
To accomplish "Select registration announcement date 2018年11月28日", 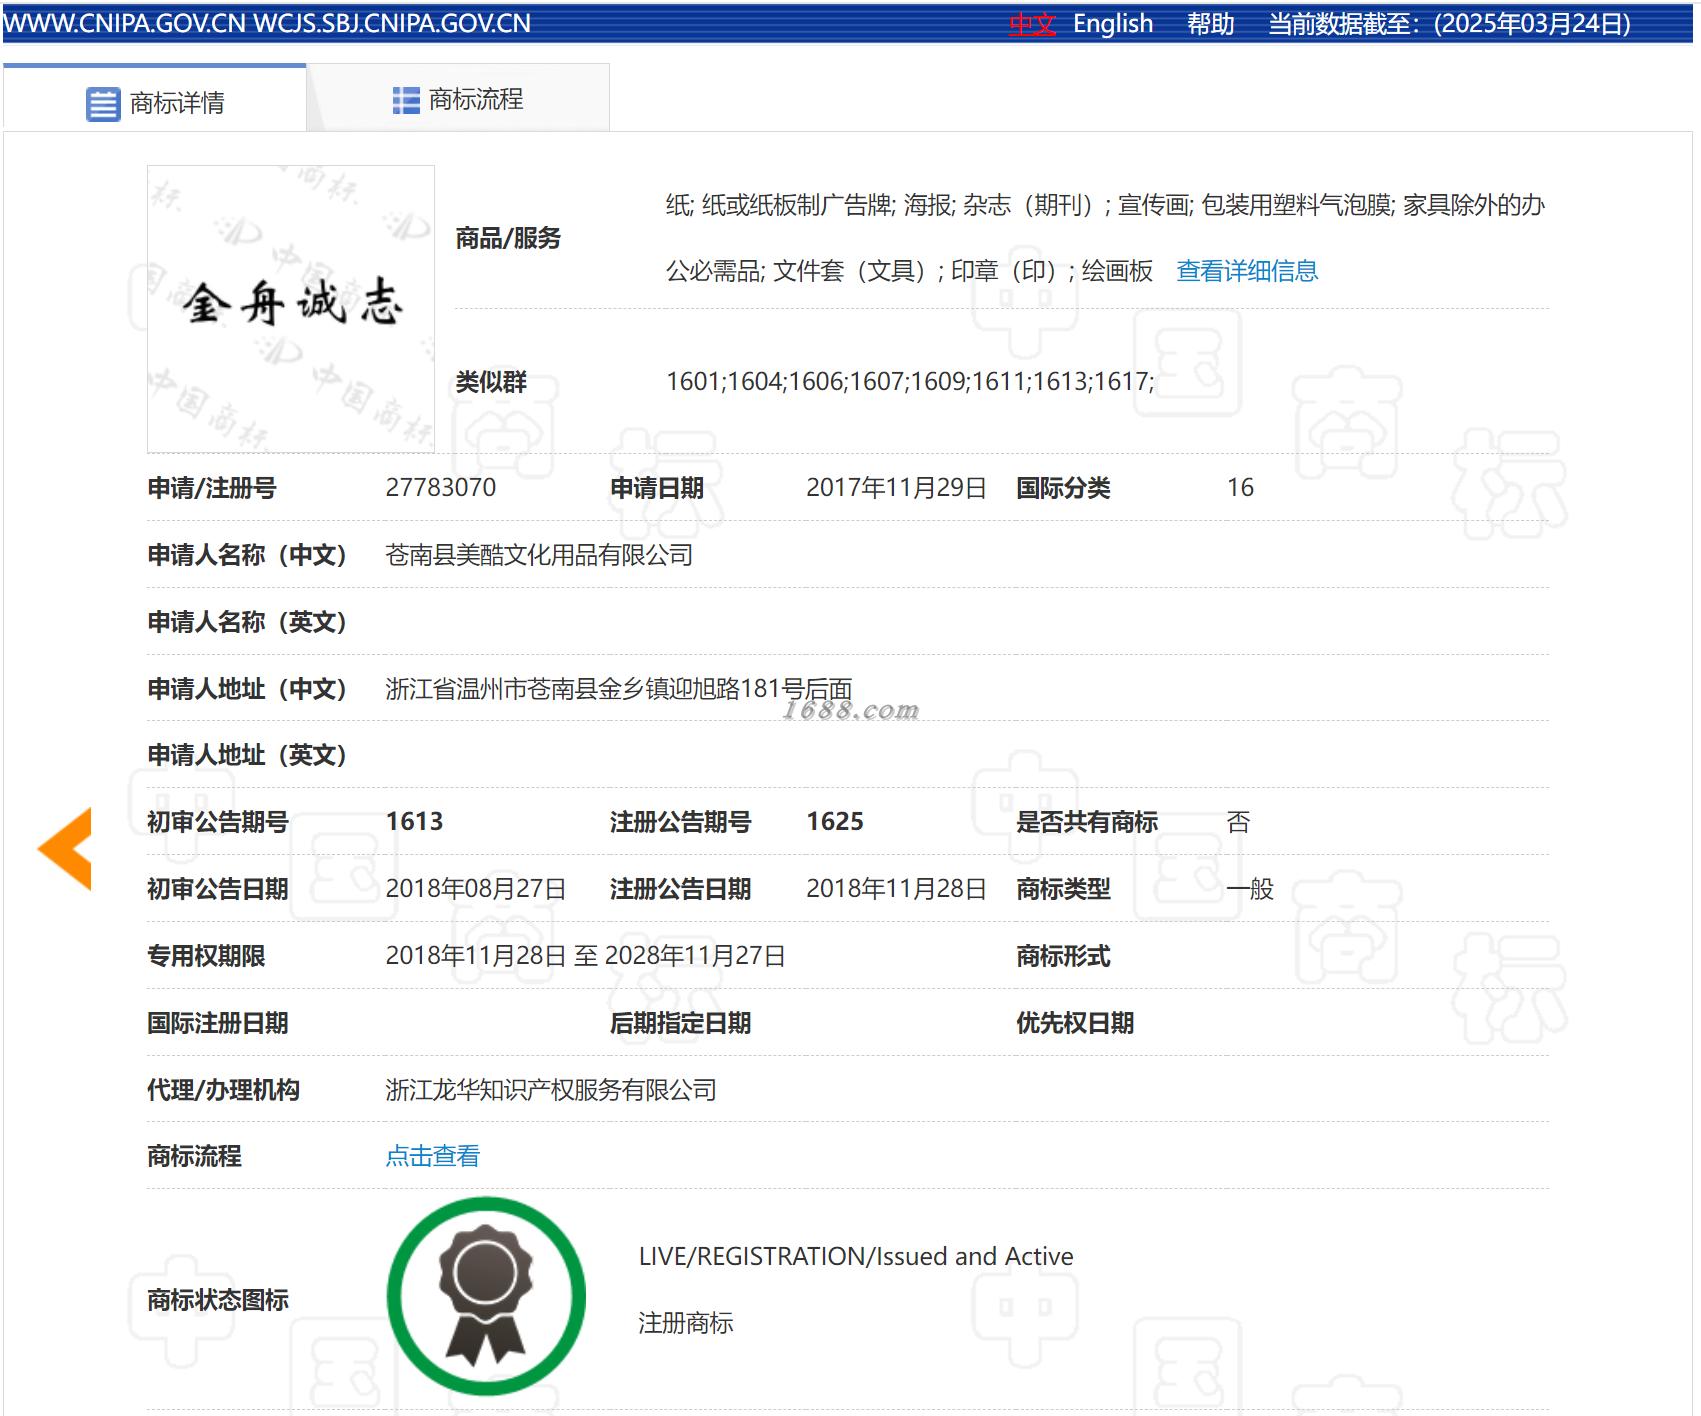I will click(x=897, y=889).
